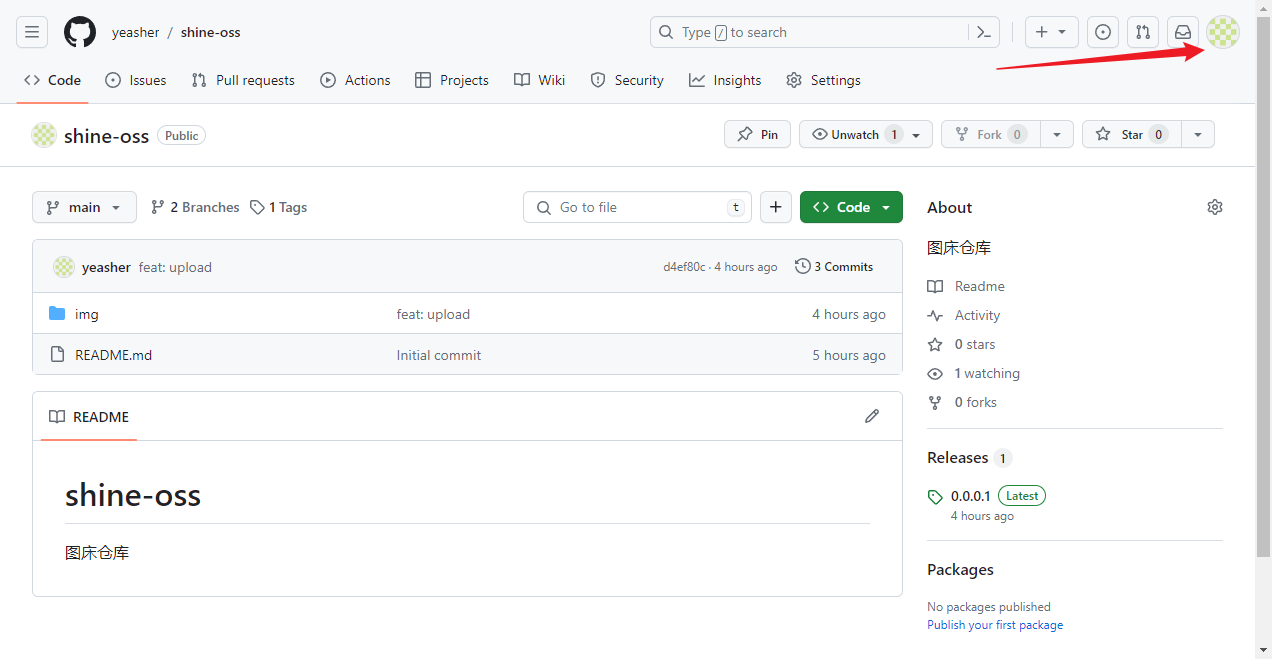View 0 stars link
The height and width of the screenshot is (659, 1272).
pos(961,344)
